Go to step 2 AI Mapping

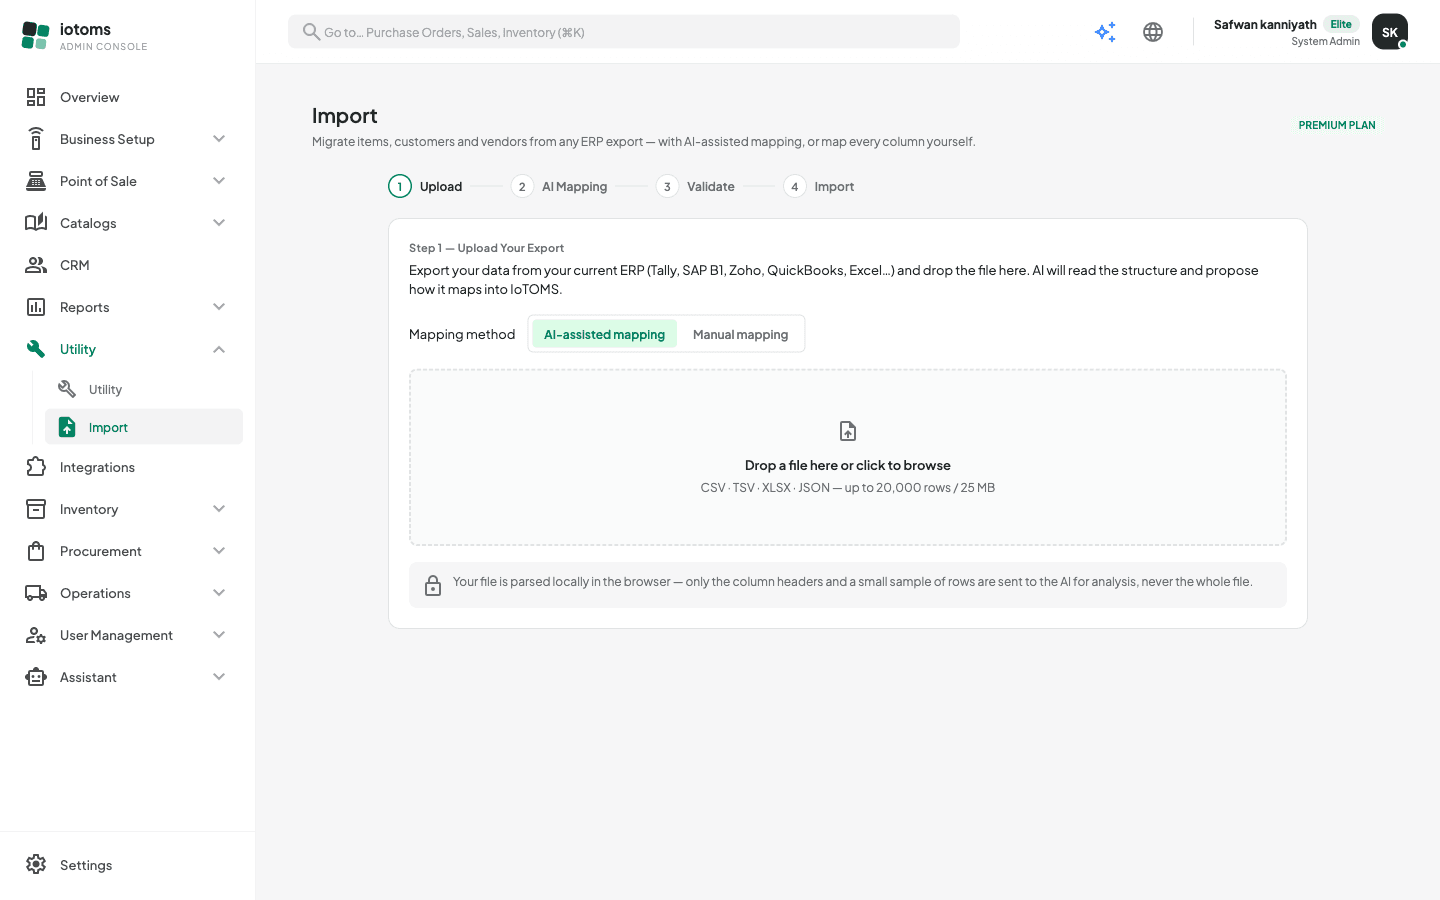point(559,186)
